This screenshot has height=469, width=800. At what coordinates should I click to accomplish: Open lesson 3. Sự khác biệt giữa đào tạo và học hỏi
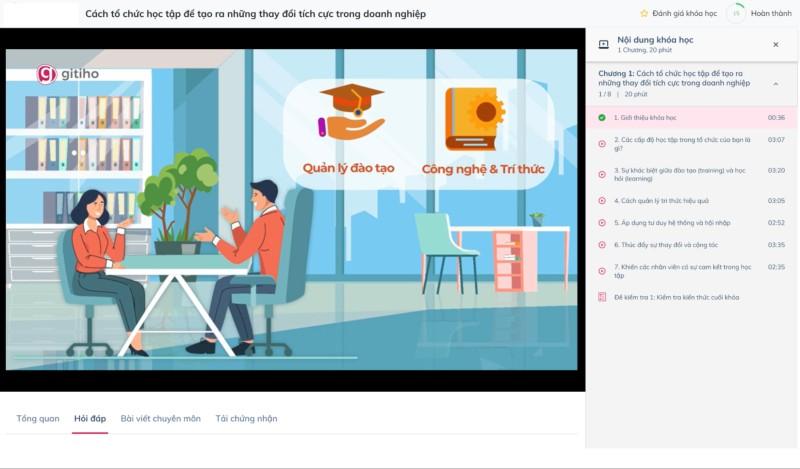click(691, 175)
